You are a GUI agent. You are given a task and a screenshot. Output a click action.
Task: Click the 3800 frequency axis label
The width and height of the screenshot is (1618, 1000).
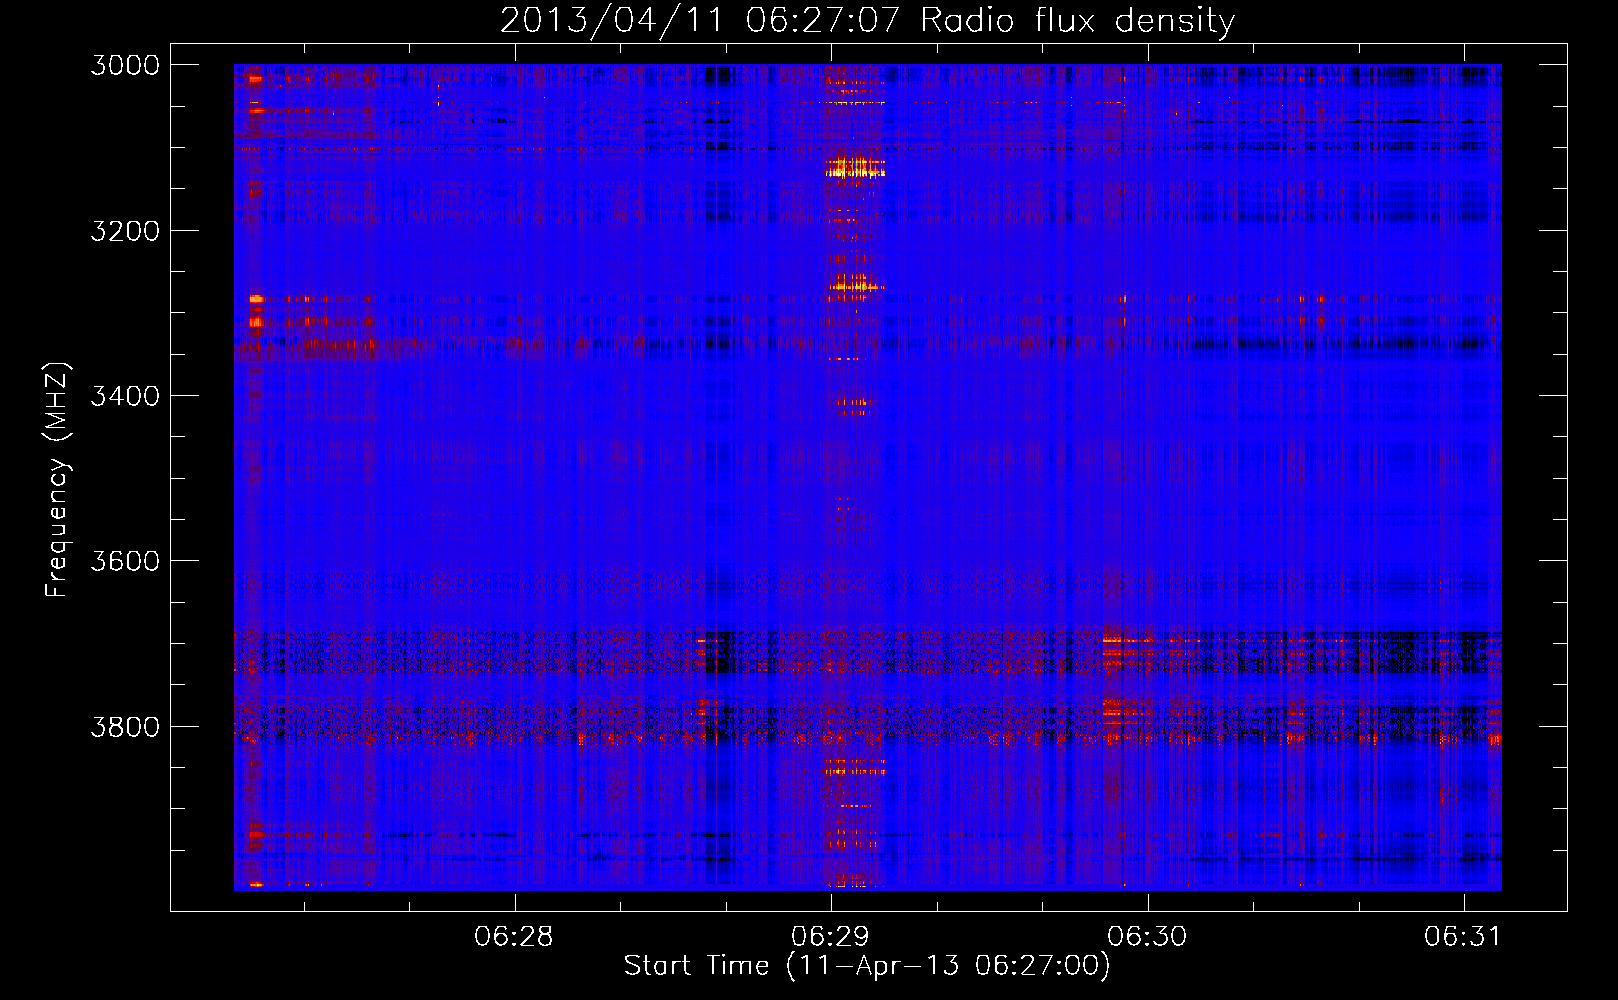point(125,726)
